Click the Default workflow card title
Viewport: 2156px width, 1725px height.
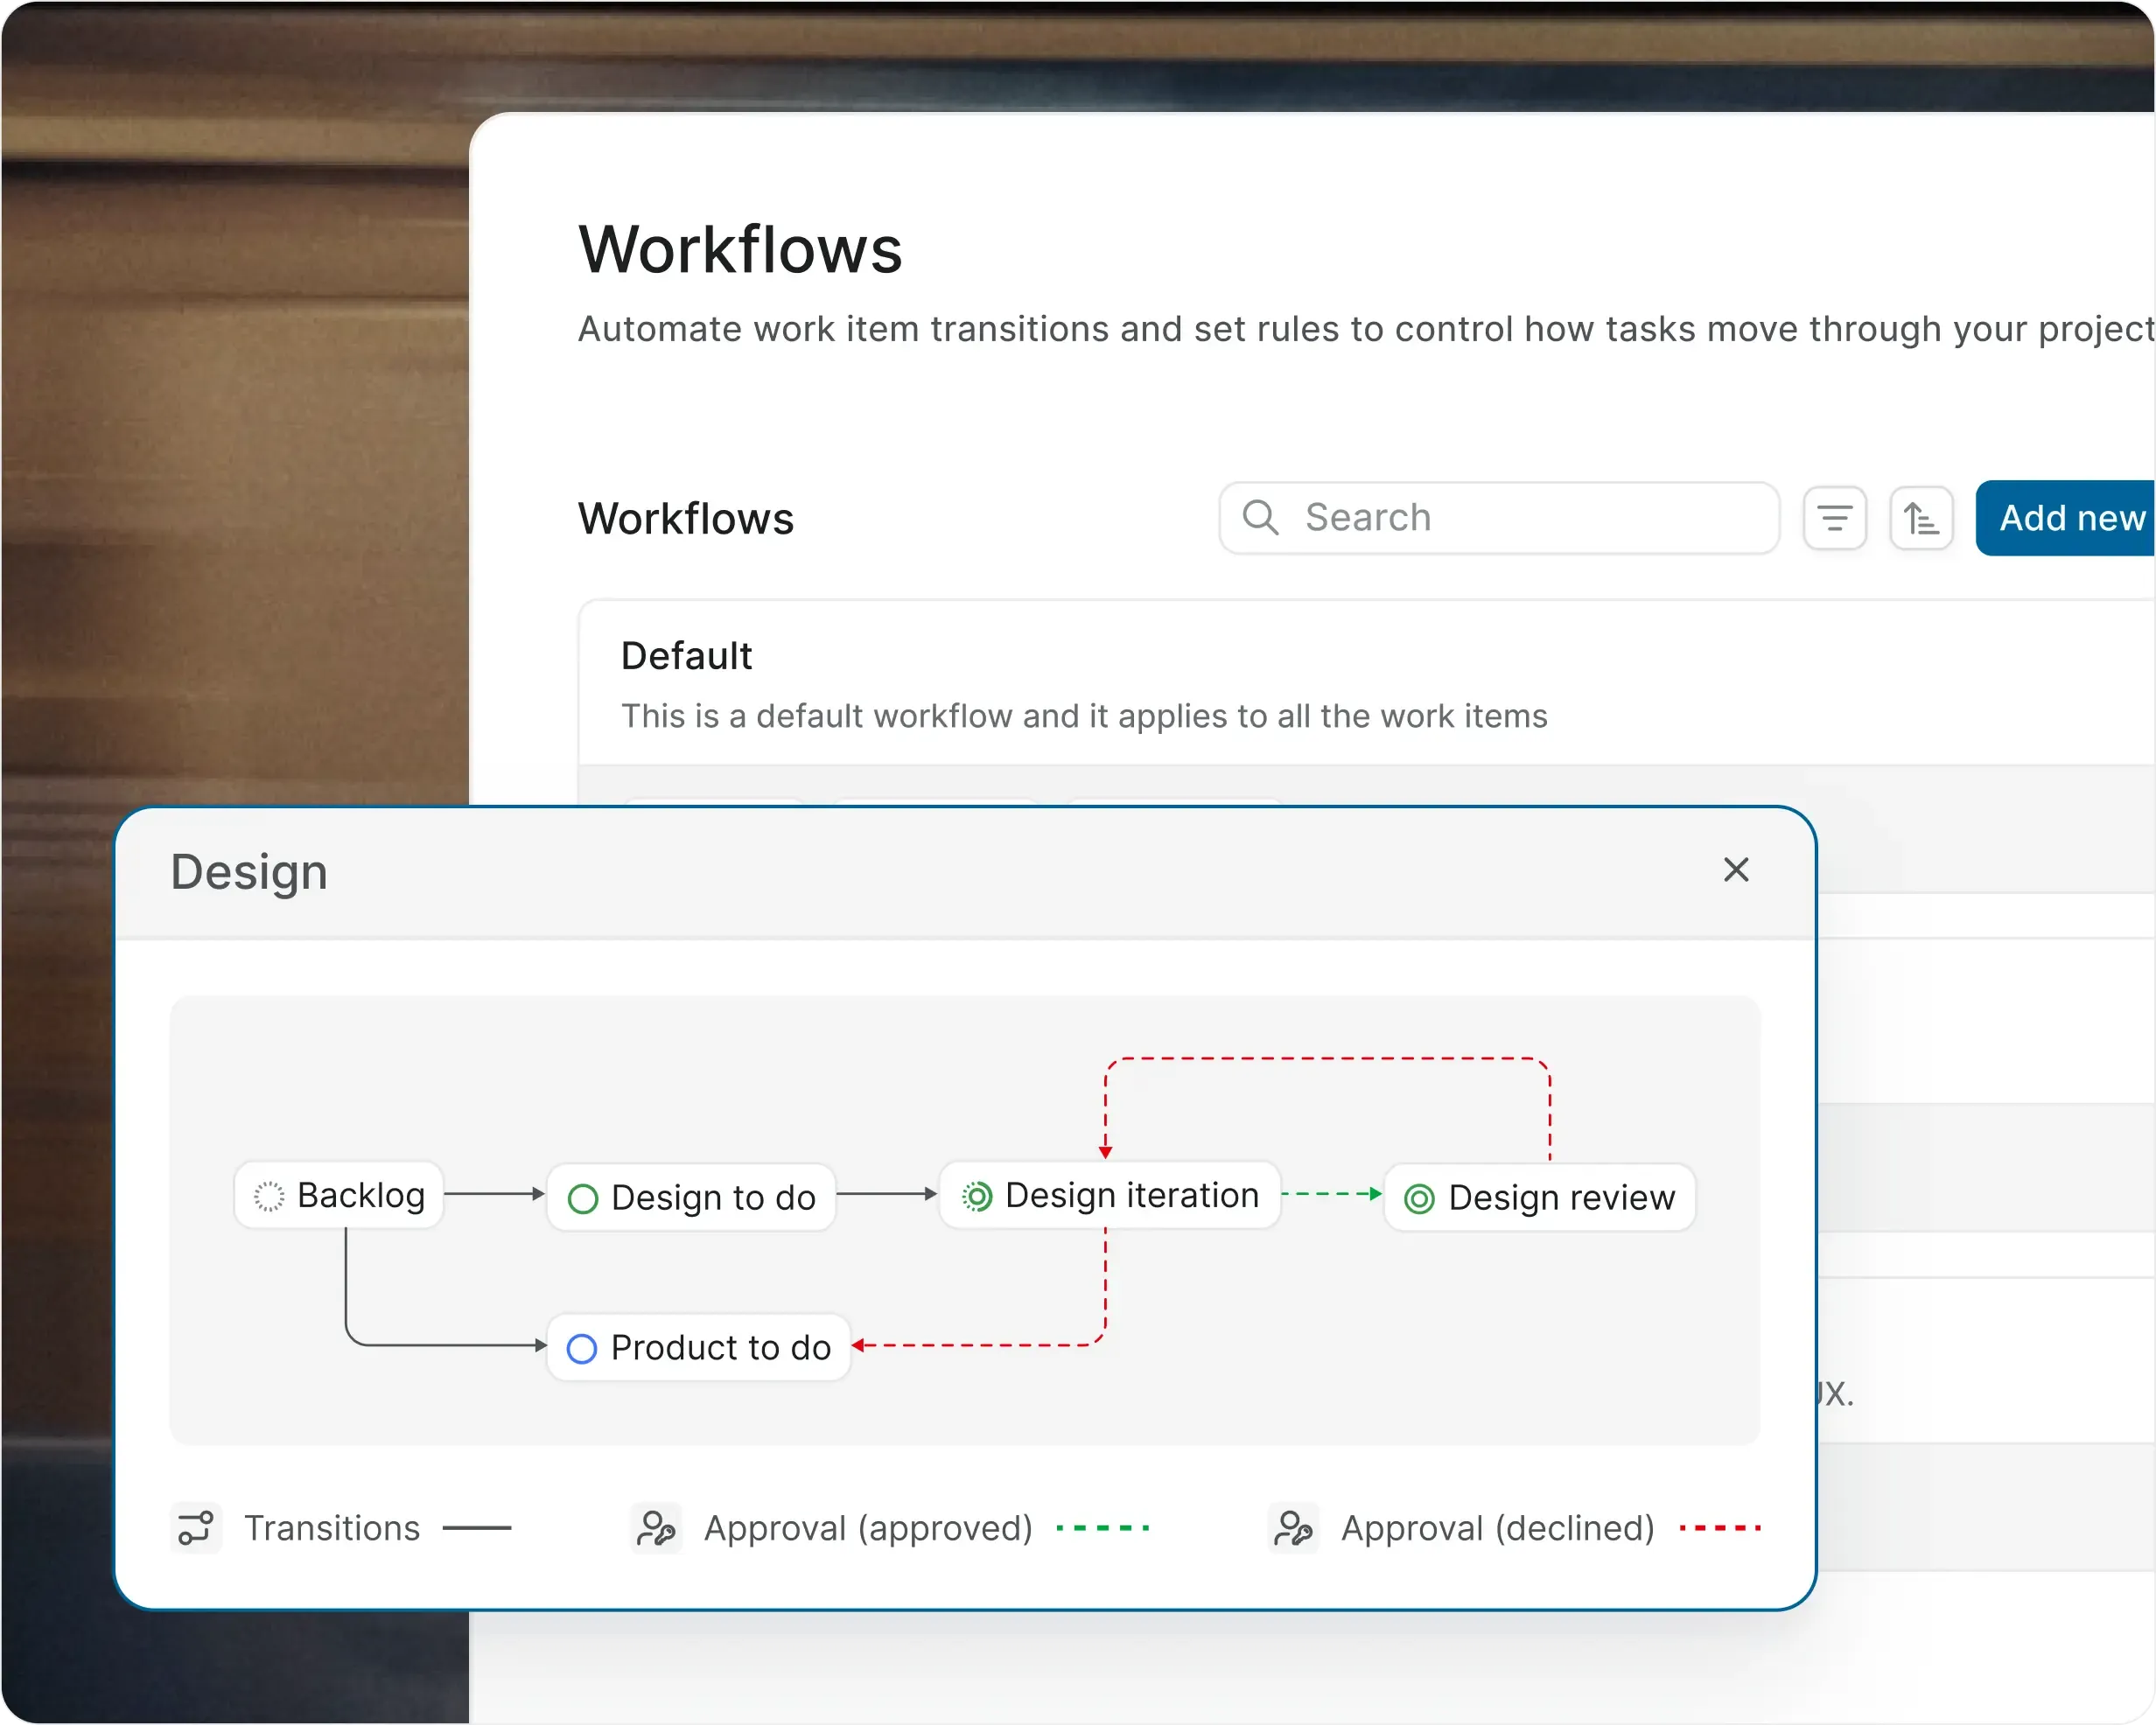pos(686,656)
